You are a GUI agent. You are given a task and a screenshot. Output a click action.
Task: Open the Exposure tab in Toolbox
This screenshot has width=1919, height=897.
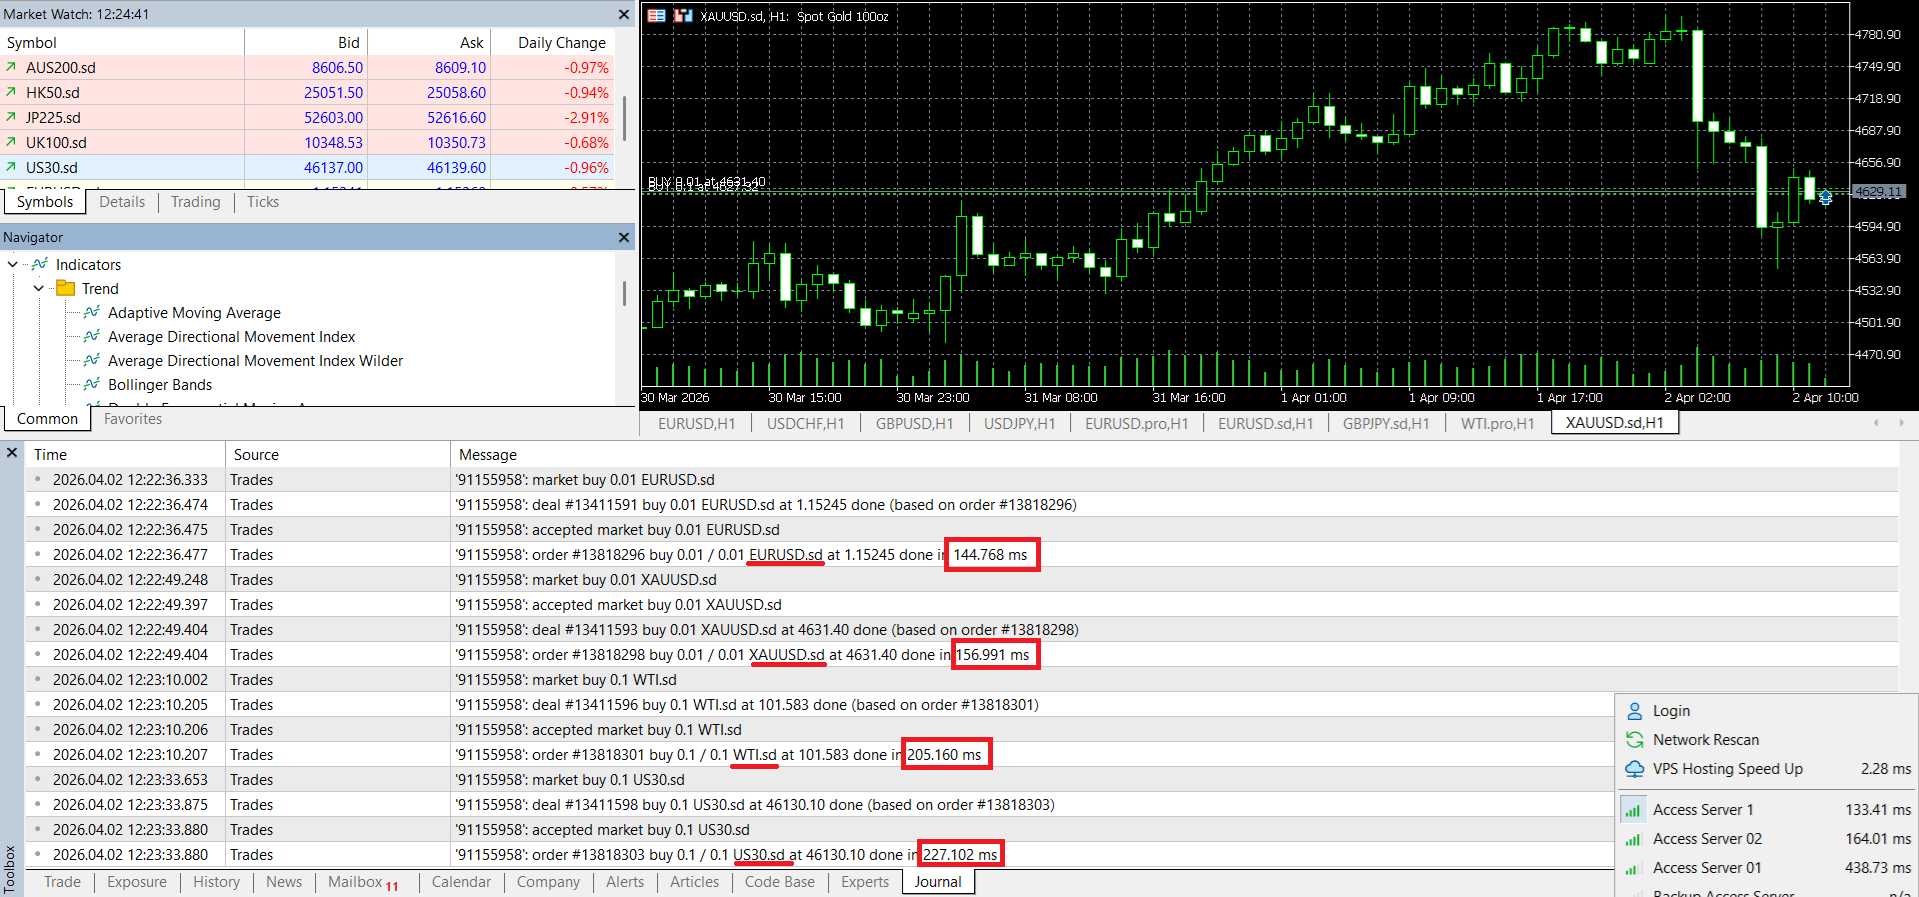[137, 882]
